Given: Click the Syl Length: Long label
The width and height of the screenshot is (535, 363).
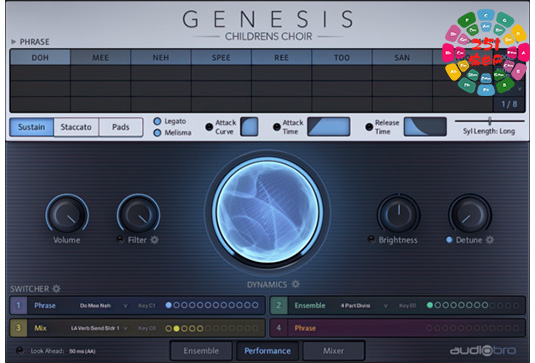Looking at the screenshot, I should (489, 131).
